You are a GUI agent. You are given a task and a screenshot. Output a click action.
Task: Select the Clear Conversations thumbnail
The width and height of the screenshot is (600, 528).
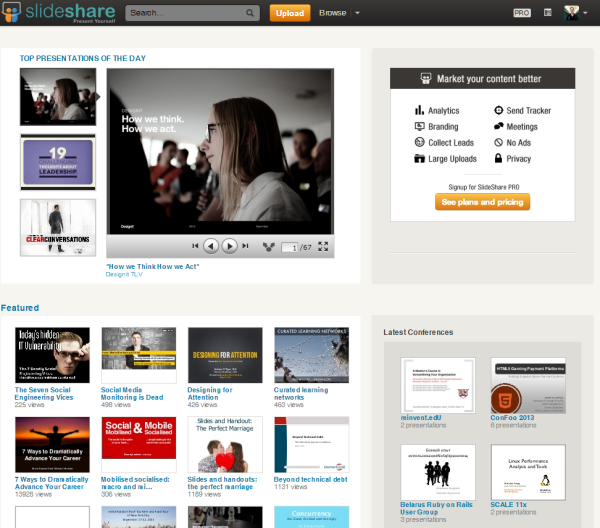58,228
